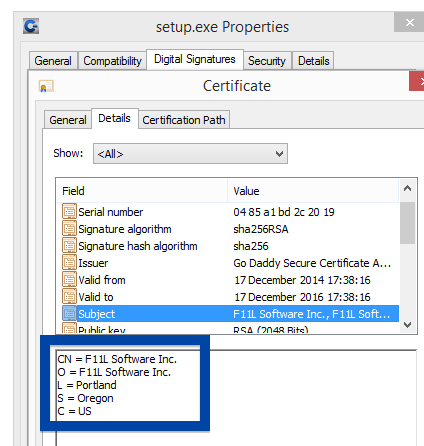The height and width of the screenshot is (446, 424).
Task: Switch to General tab of setup.exe Properties
Action: pos(53,61)
